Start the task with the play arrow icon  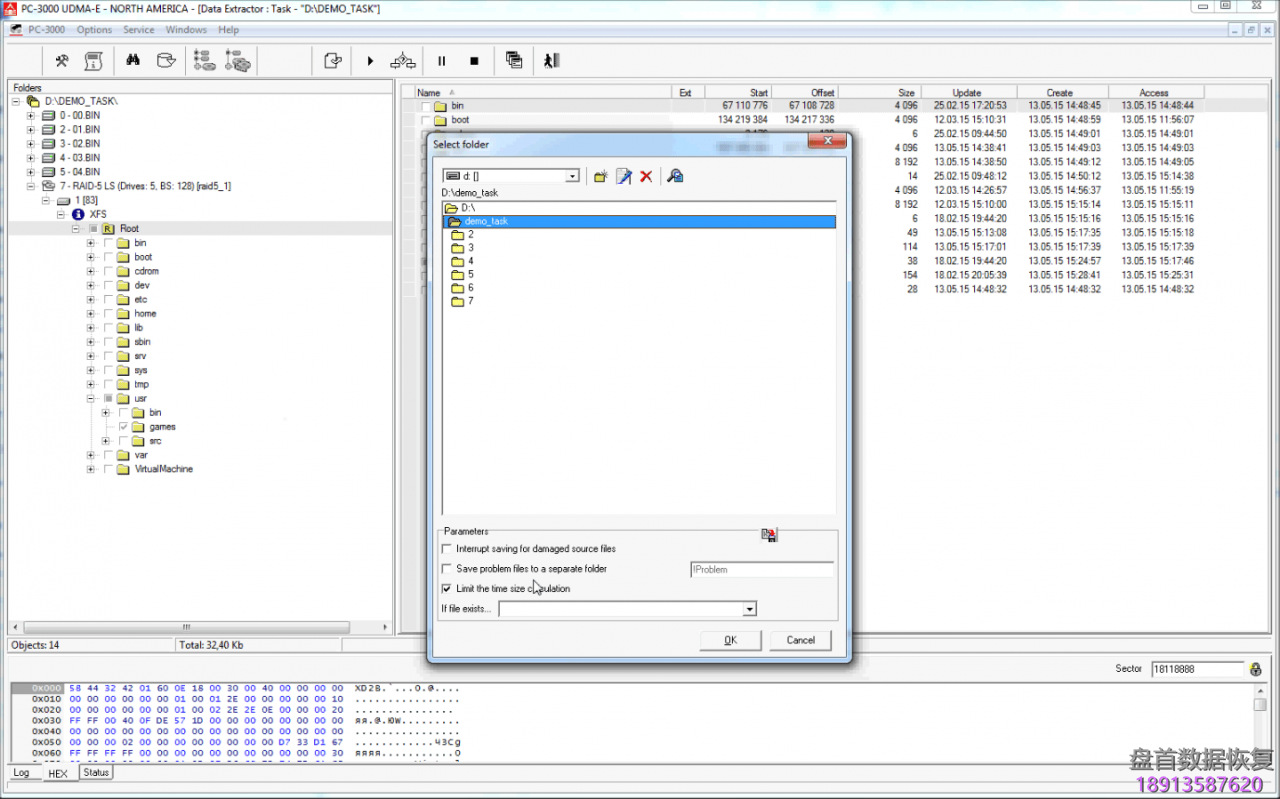click(x=371, y=61)
